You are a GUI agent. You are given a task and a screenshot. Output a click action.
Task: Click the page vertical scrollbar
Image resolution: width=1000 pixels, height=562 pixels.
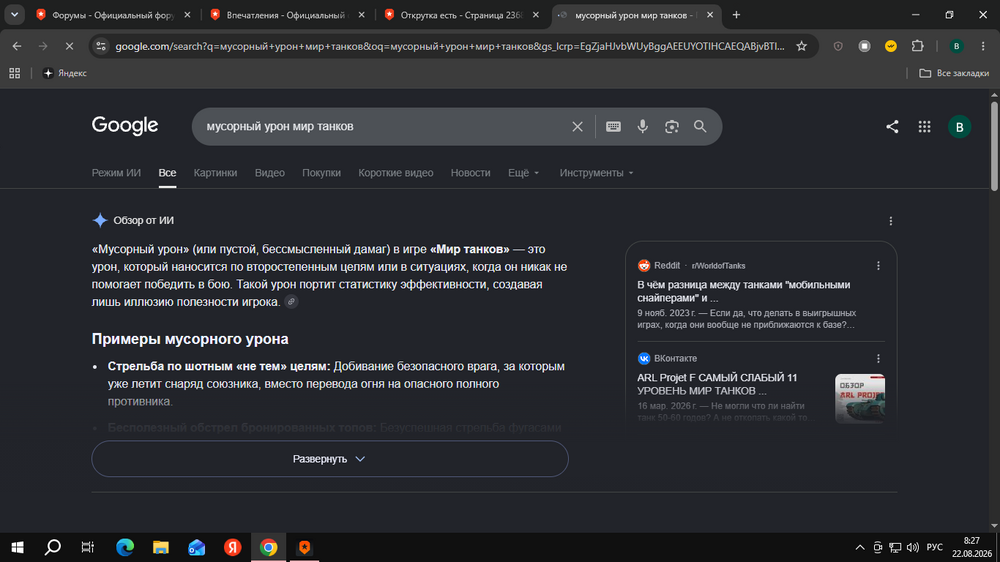tap(994, 145)
